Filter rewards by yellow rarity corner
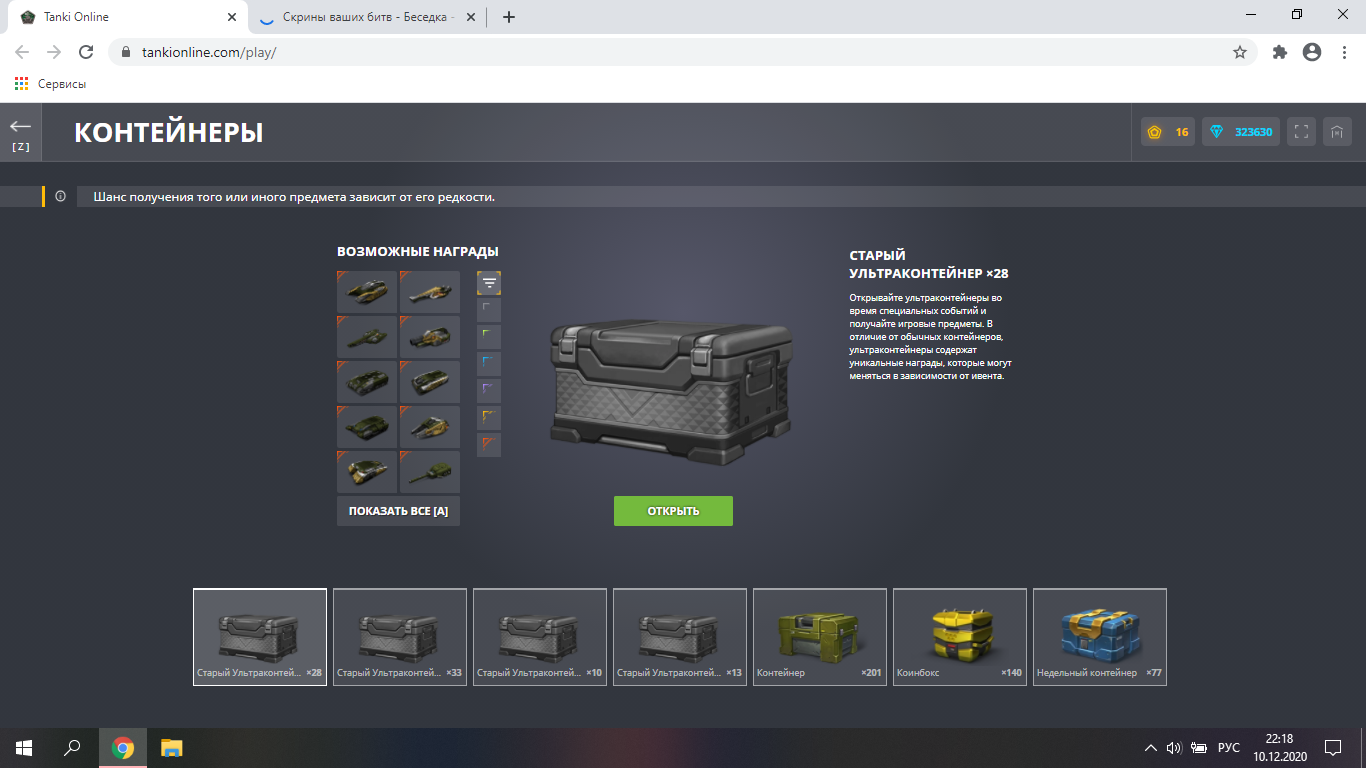This screenshot has width=1366, height=768. point(489,418)
